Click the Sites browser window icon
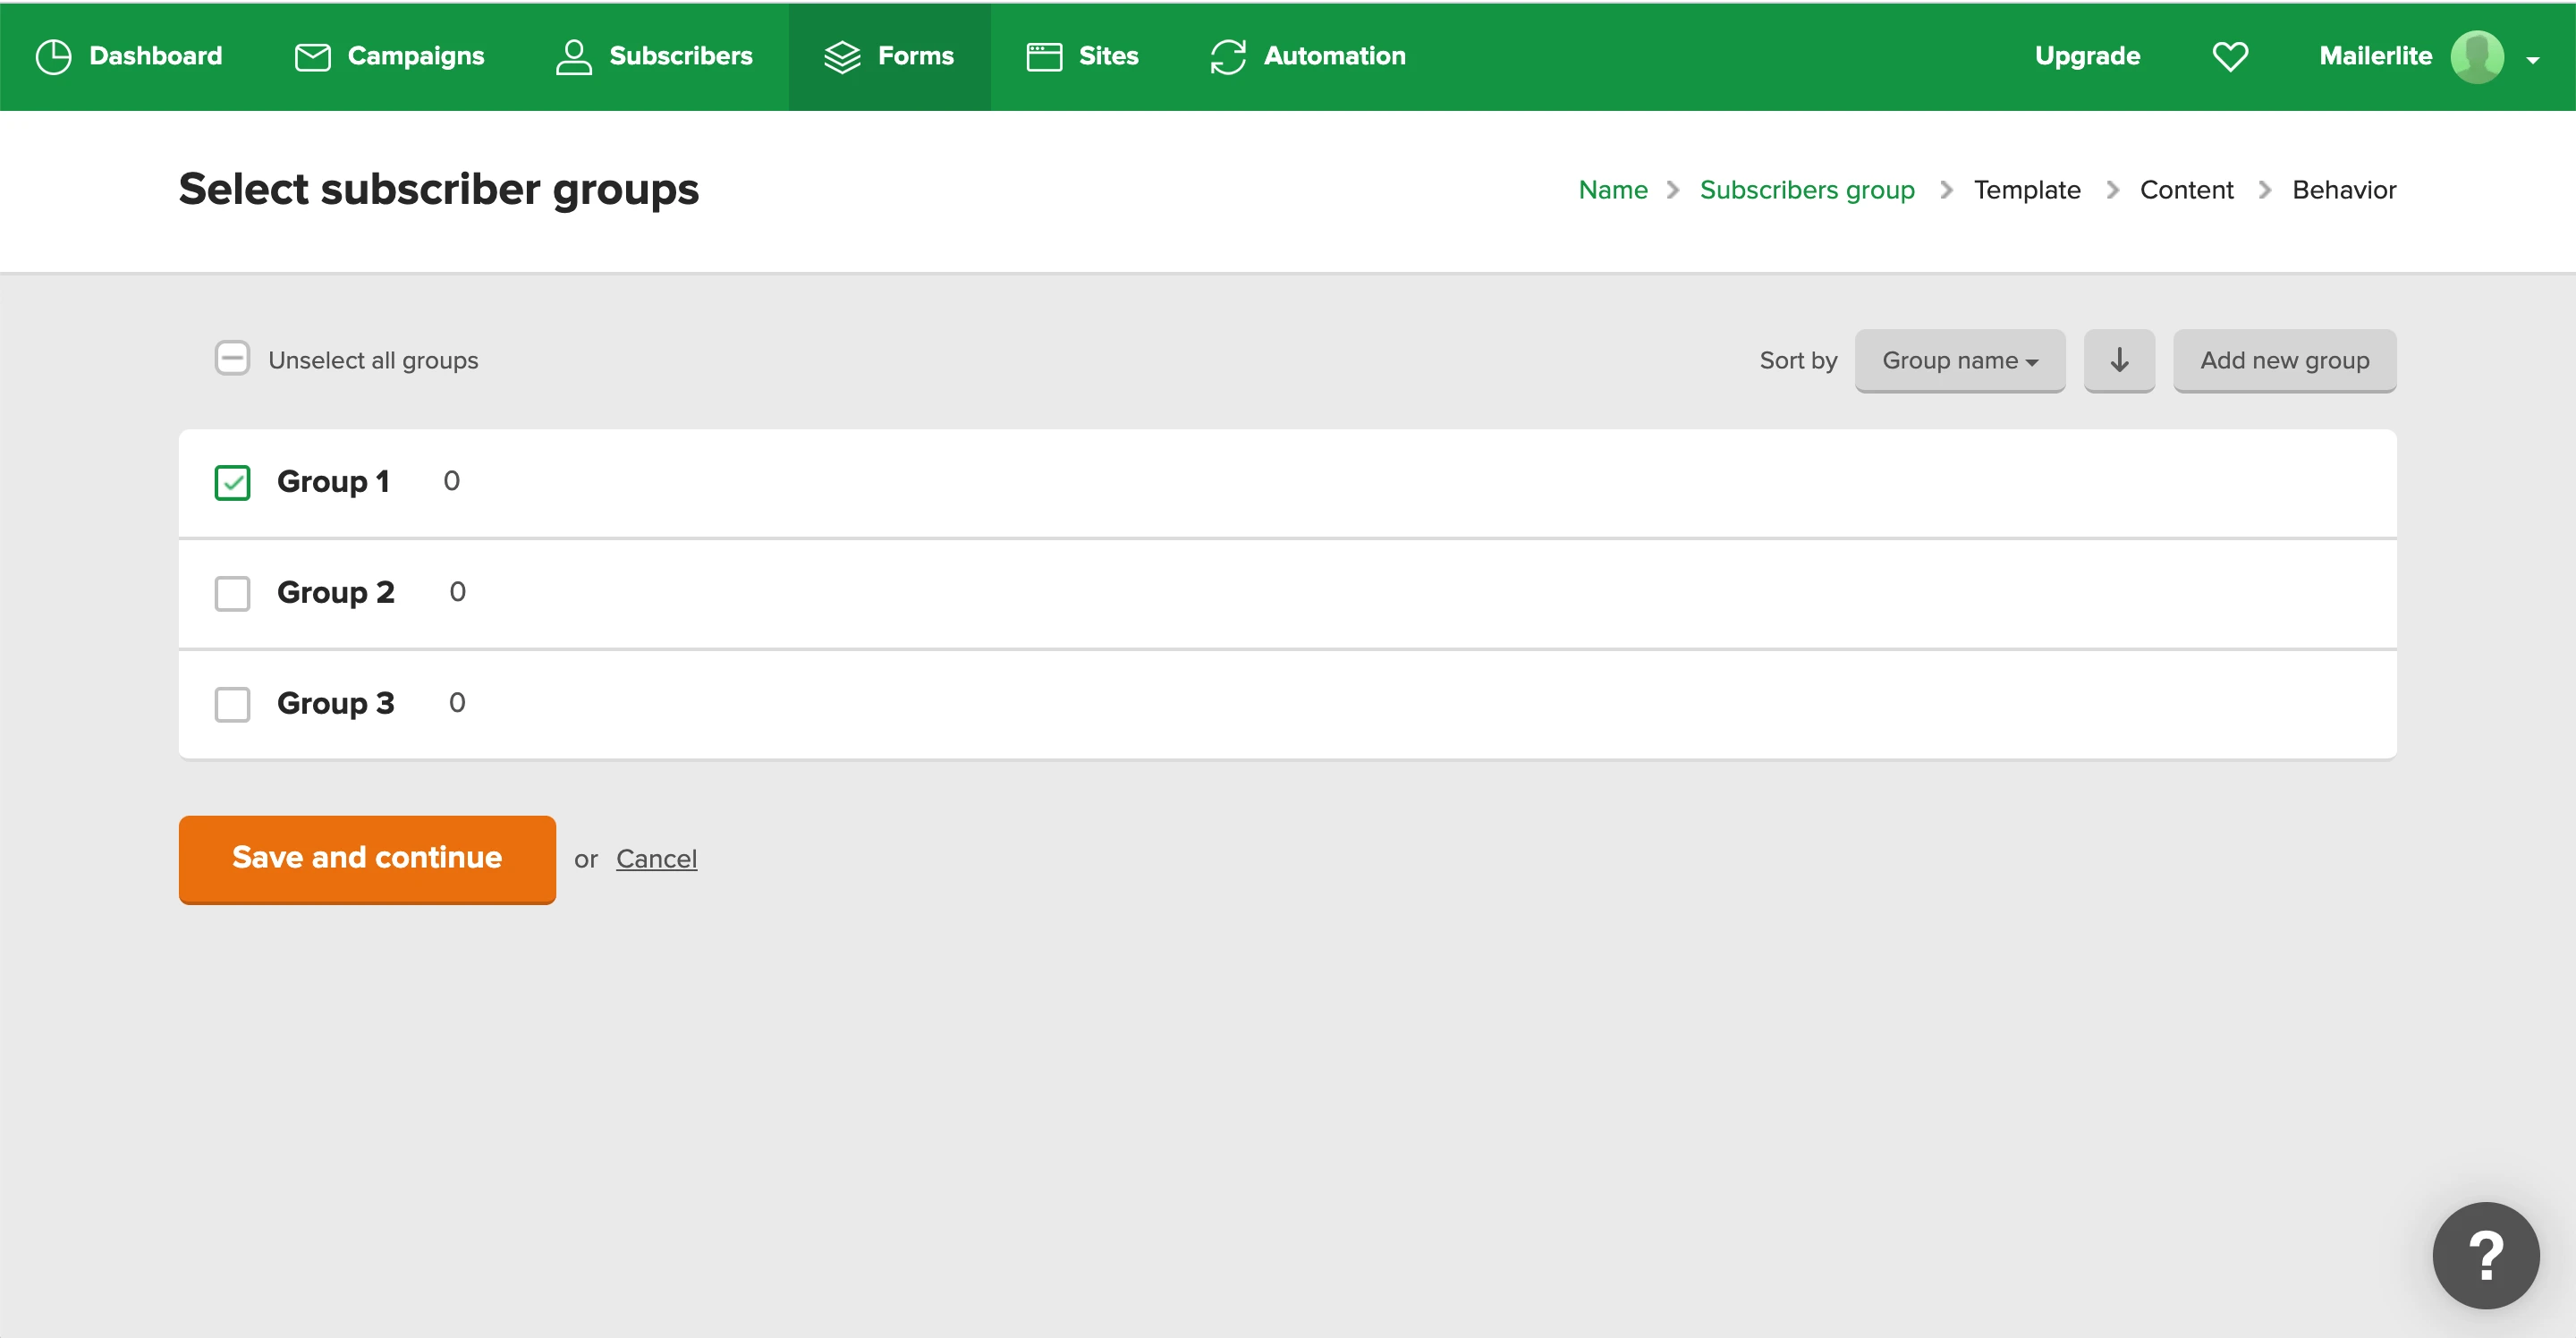 [x=1044, y=57]
